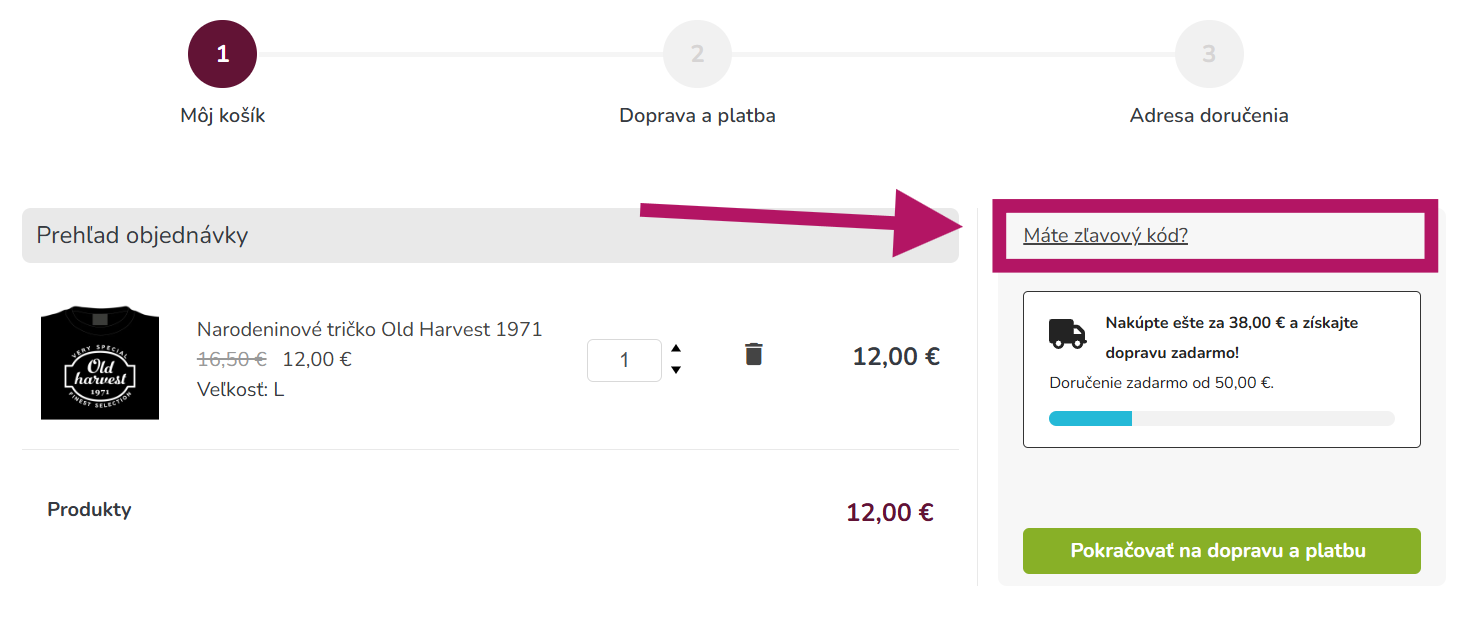Image resolution: width=1460 pixels, height=618 pixels.
Task: Decrease quantity with the down arrow
Action: tap(676, 370)
